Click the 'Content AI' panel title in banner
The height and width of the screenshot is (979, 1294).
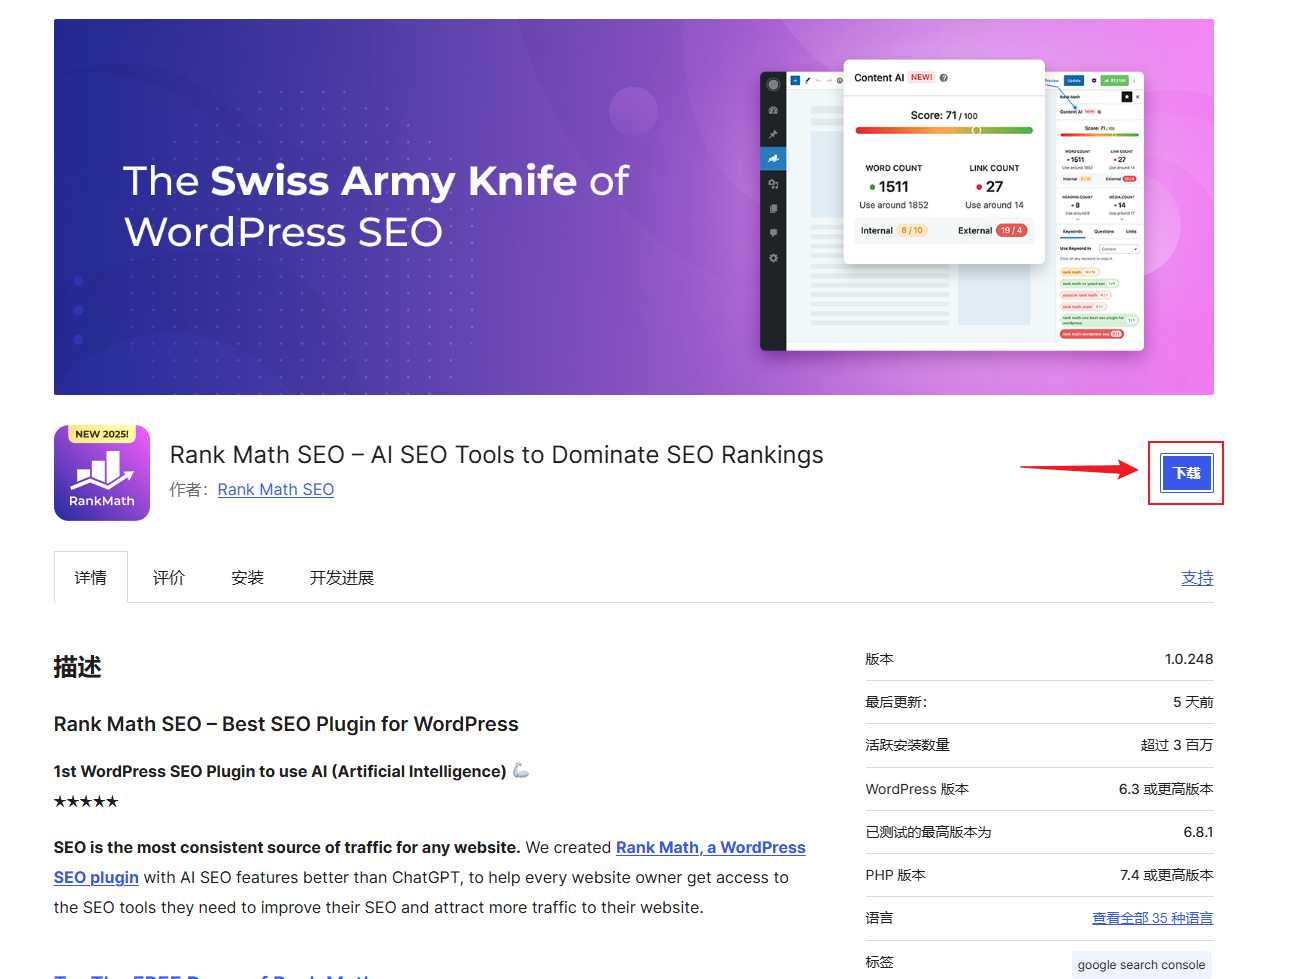[x=879, y=78]
